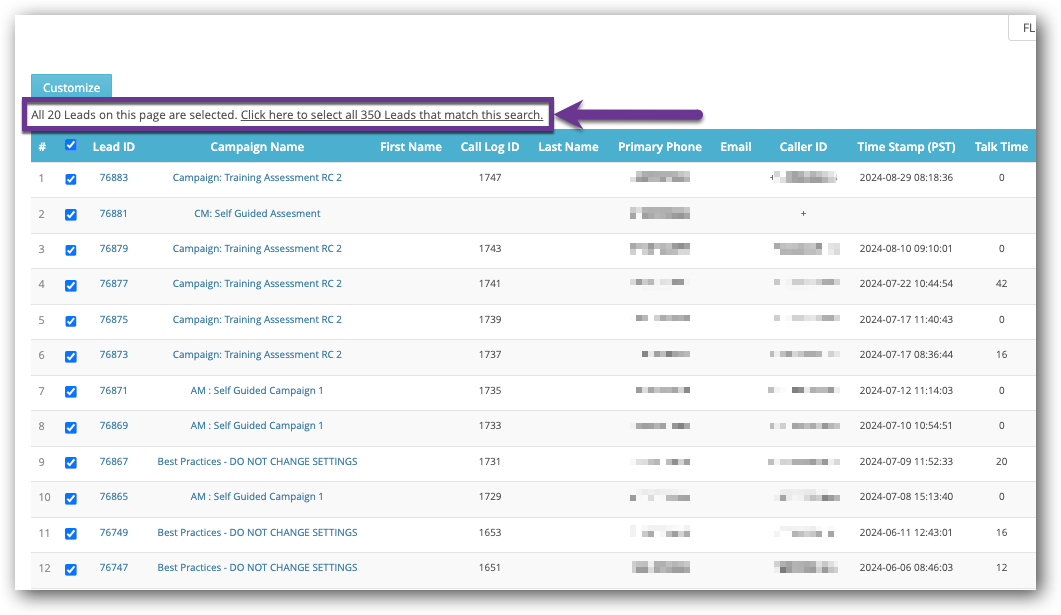Open Lead ID 76883

point(113,177)
